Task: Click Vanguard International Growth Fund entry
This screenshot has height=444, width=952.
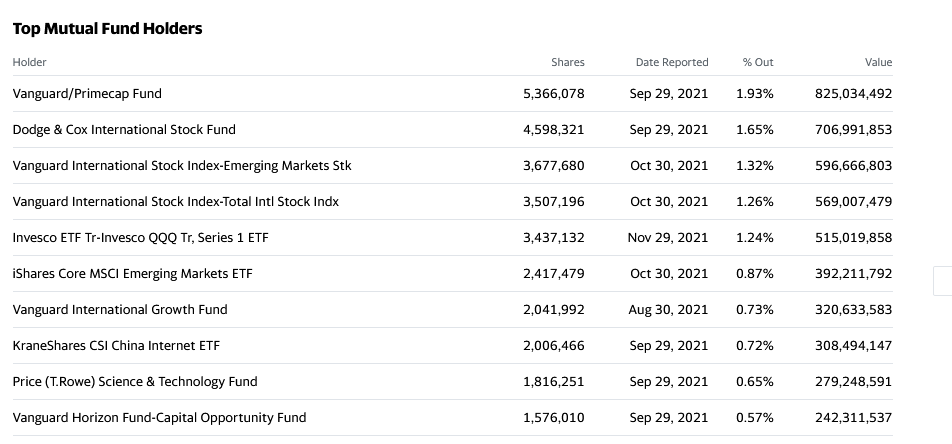Action: 120,309
